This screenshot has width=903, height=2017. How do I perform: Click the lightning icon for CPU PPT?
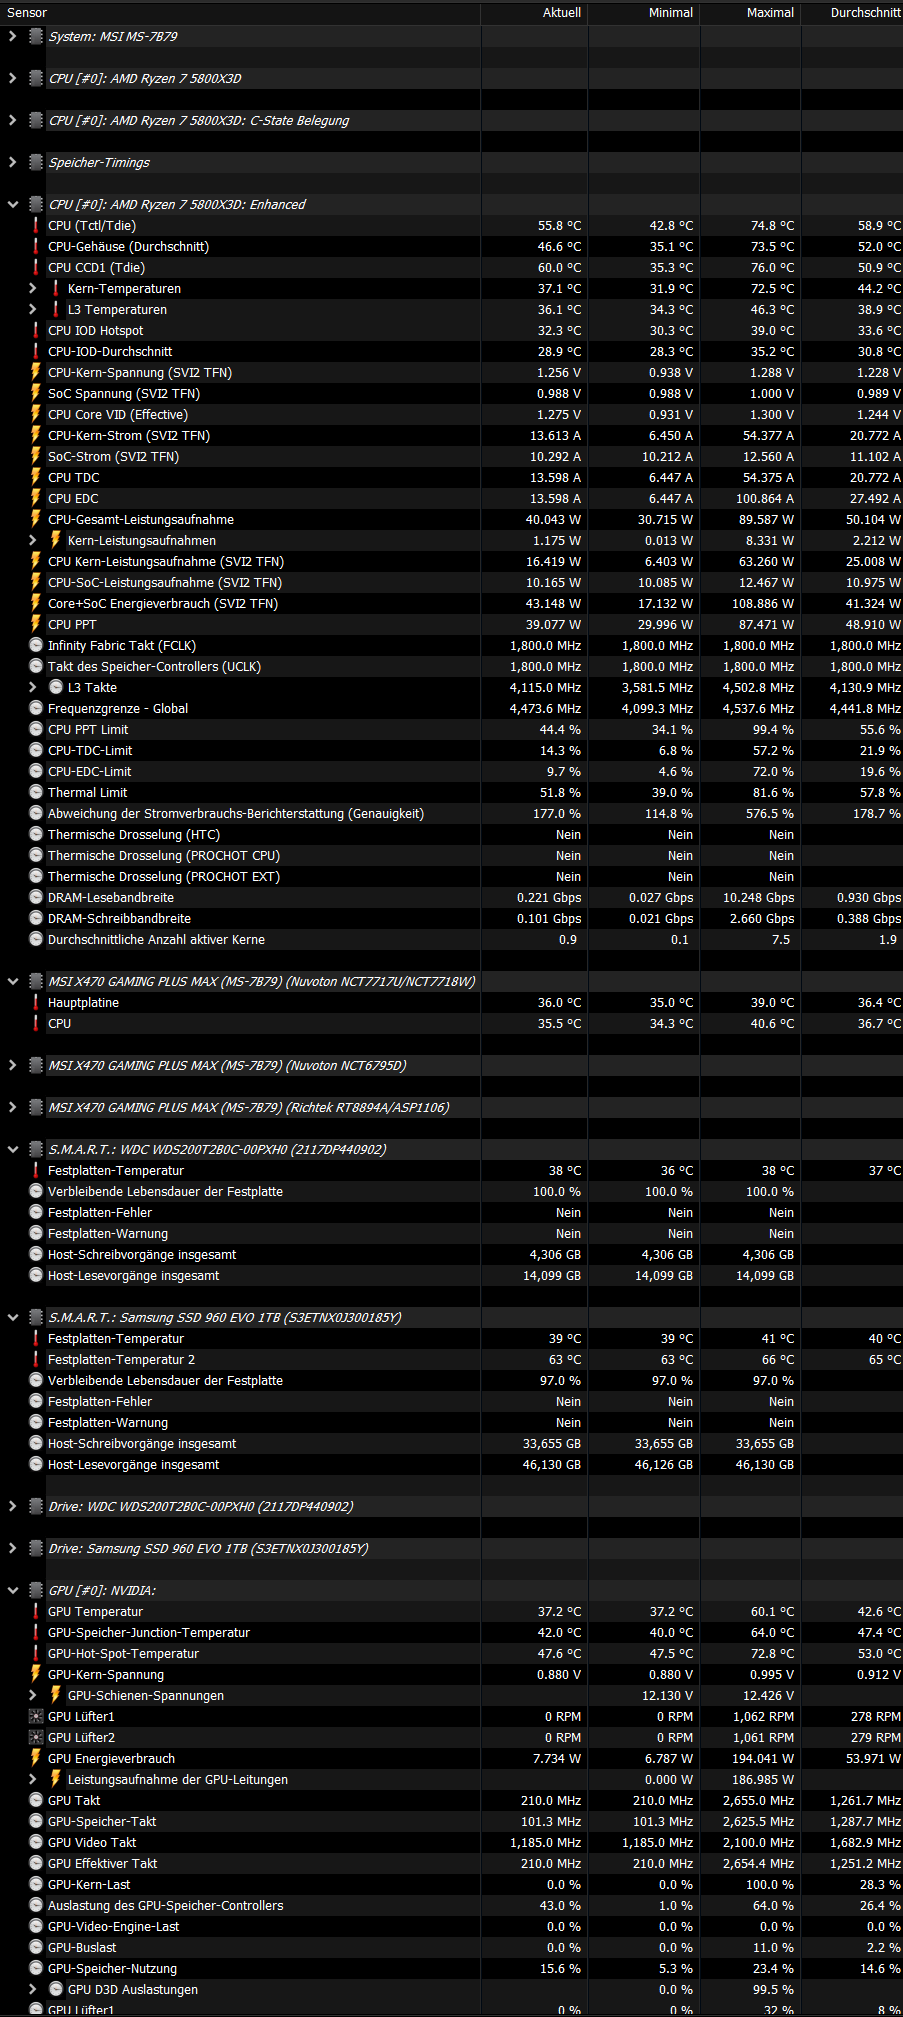(36, 624)
